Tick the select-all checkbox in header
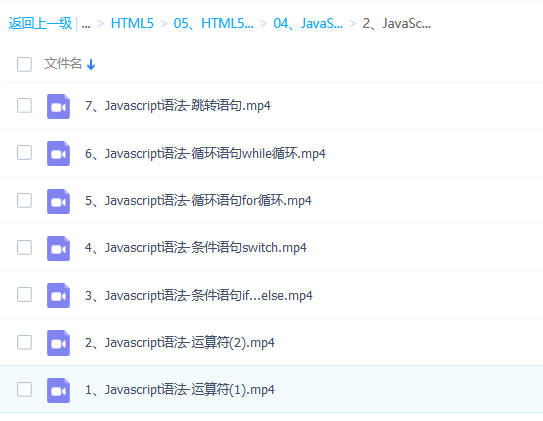This screenshot has width=543, height=421. pos(24,64)
